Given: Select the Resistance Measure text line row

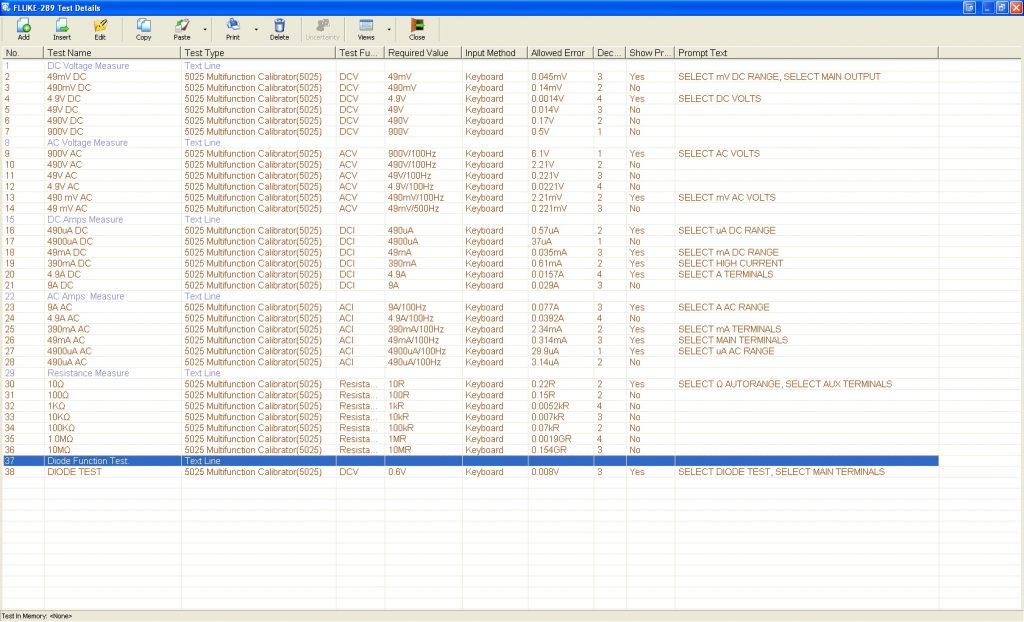Looking at the screenshot, I should tap(88, 373).
